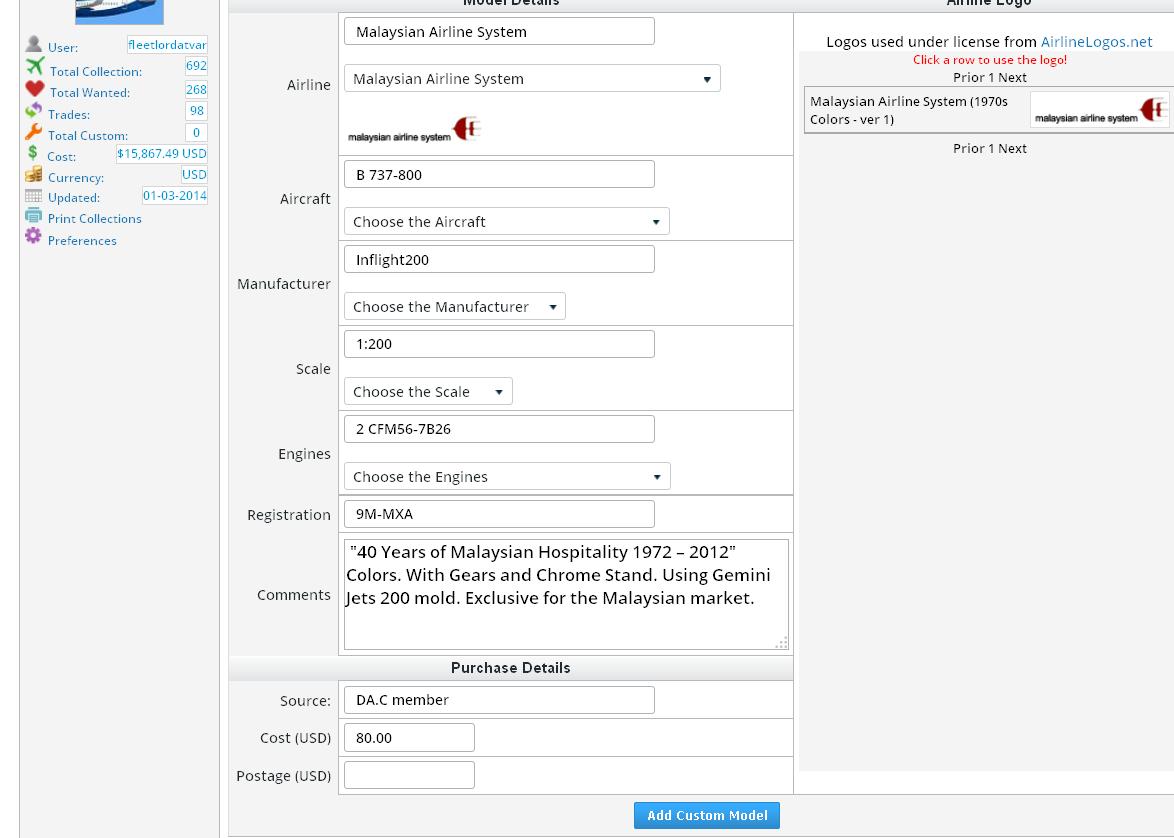This screenshot has width=1174, height=838.
Task: Click the Total Custom count 0
Action: coord(196,133)
